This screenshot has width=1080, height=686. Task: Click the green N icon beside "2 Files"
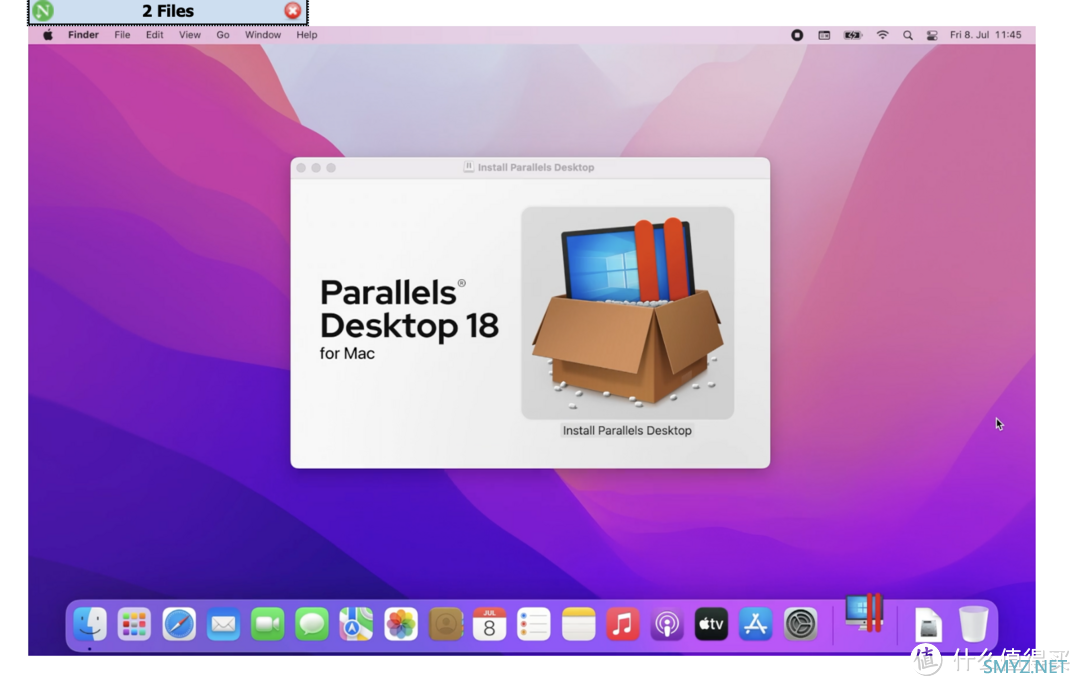coord(43,11)
